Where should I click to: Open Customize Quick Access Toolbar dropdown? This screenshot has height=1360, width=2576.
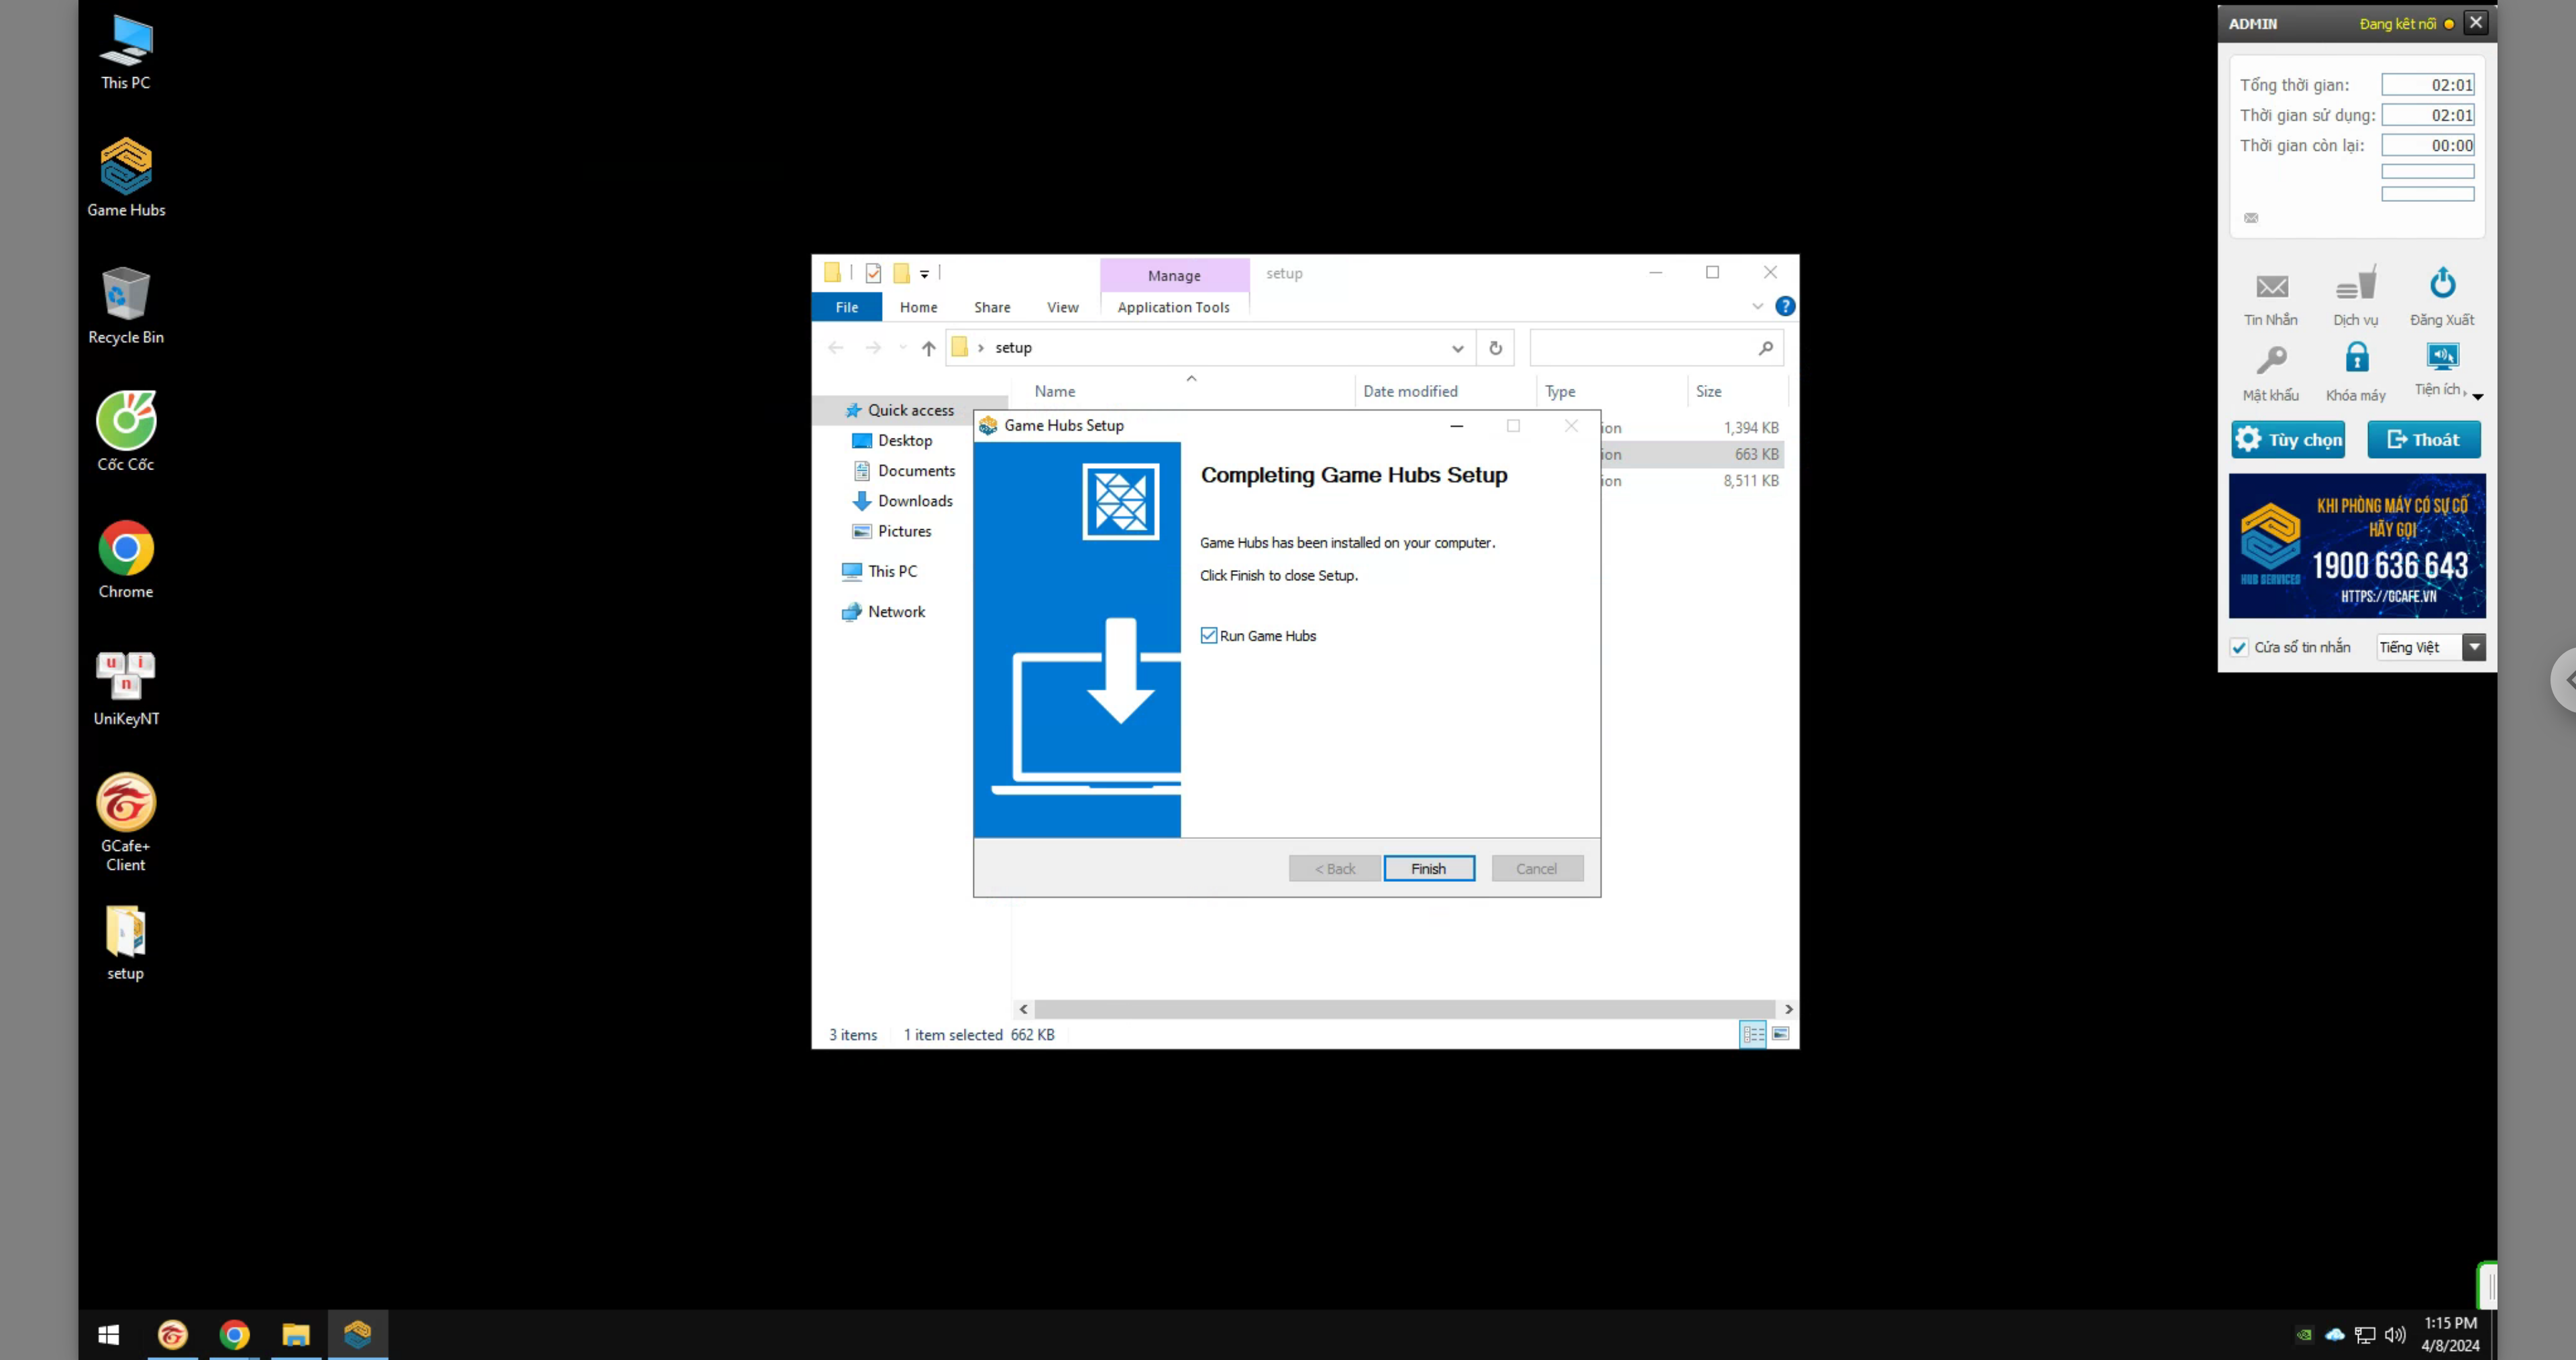coord(925,273)
